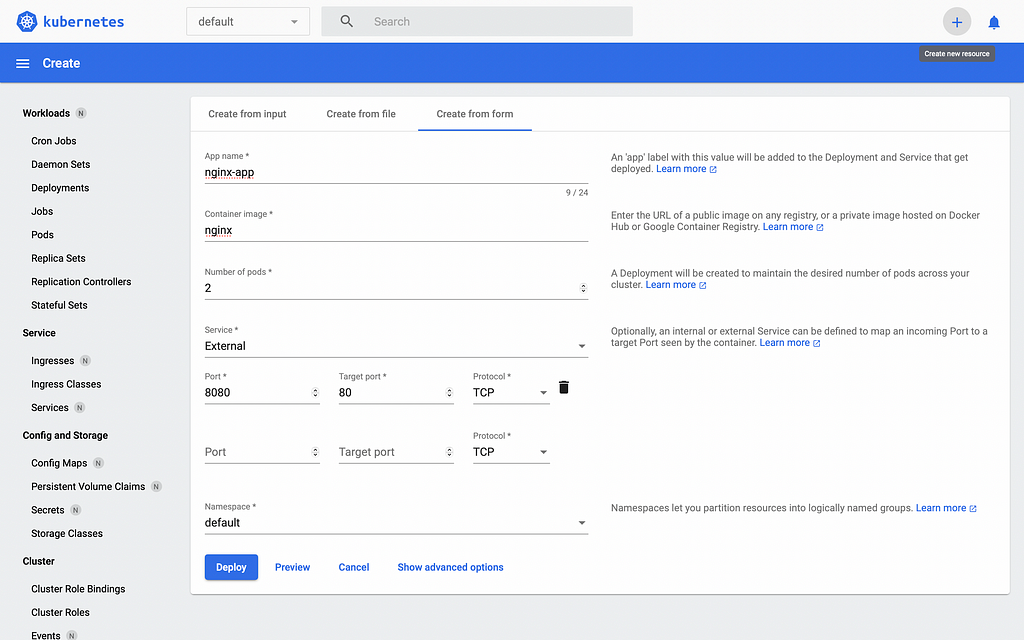This screenshot has width=1024, height=640.
Task: Go to Pods in the sidebar
Action: point(42,235)
